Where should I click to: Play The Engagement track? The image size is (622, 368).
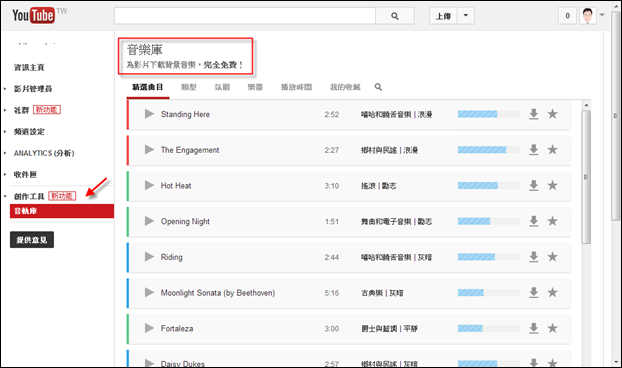click(x=149, y=150)
